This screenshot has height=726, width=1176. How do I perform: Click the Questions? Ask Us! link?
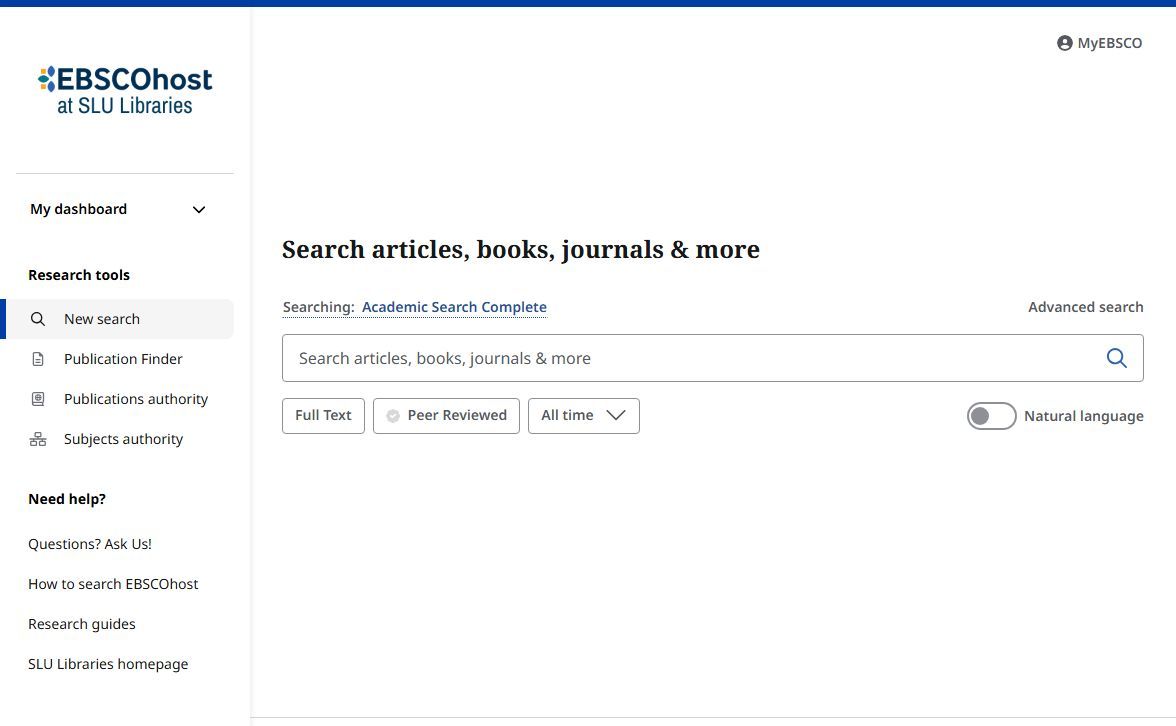90,544
